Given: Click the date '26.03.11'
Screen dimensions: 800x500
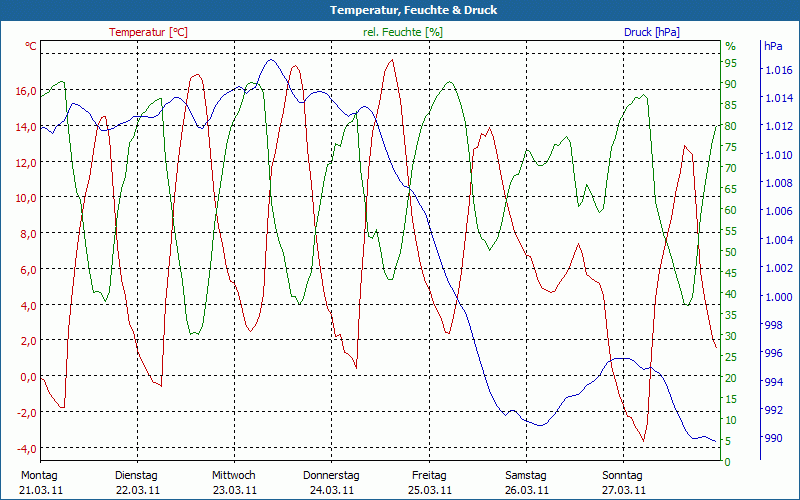Looking at the screenshot, I should tap(527, 490).
